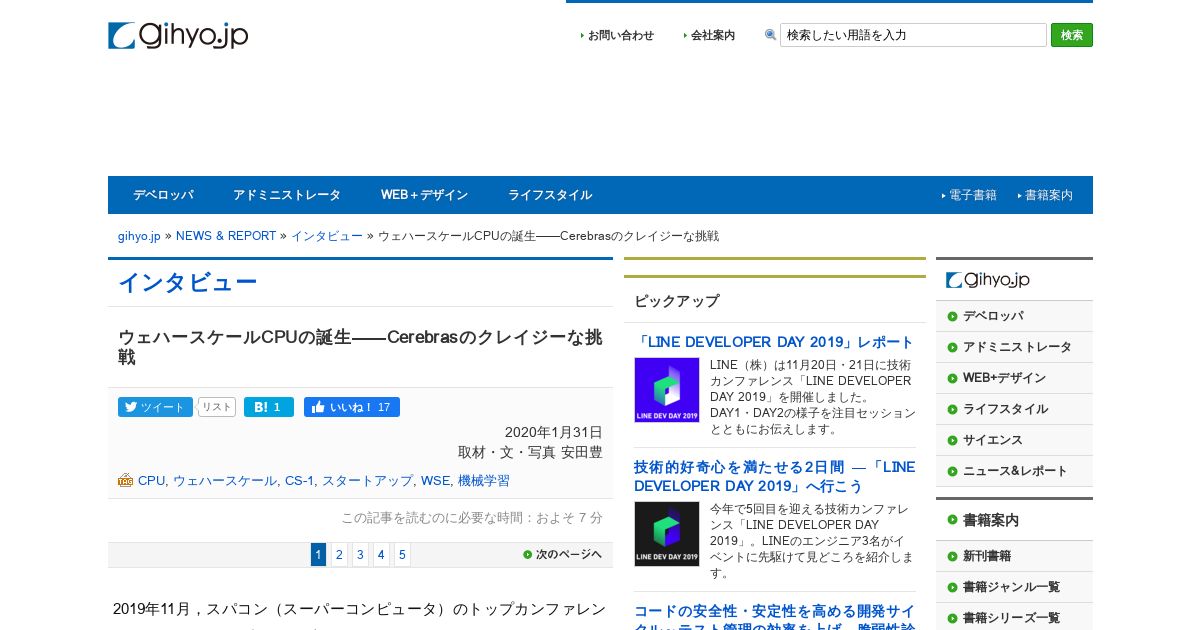Open ライフスタイル in blue navigation bar

(550, 195)
